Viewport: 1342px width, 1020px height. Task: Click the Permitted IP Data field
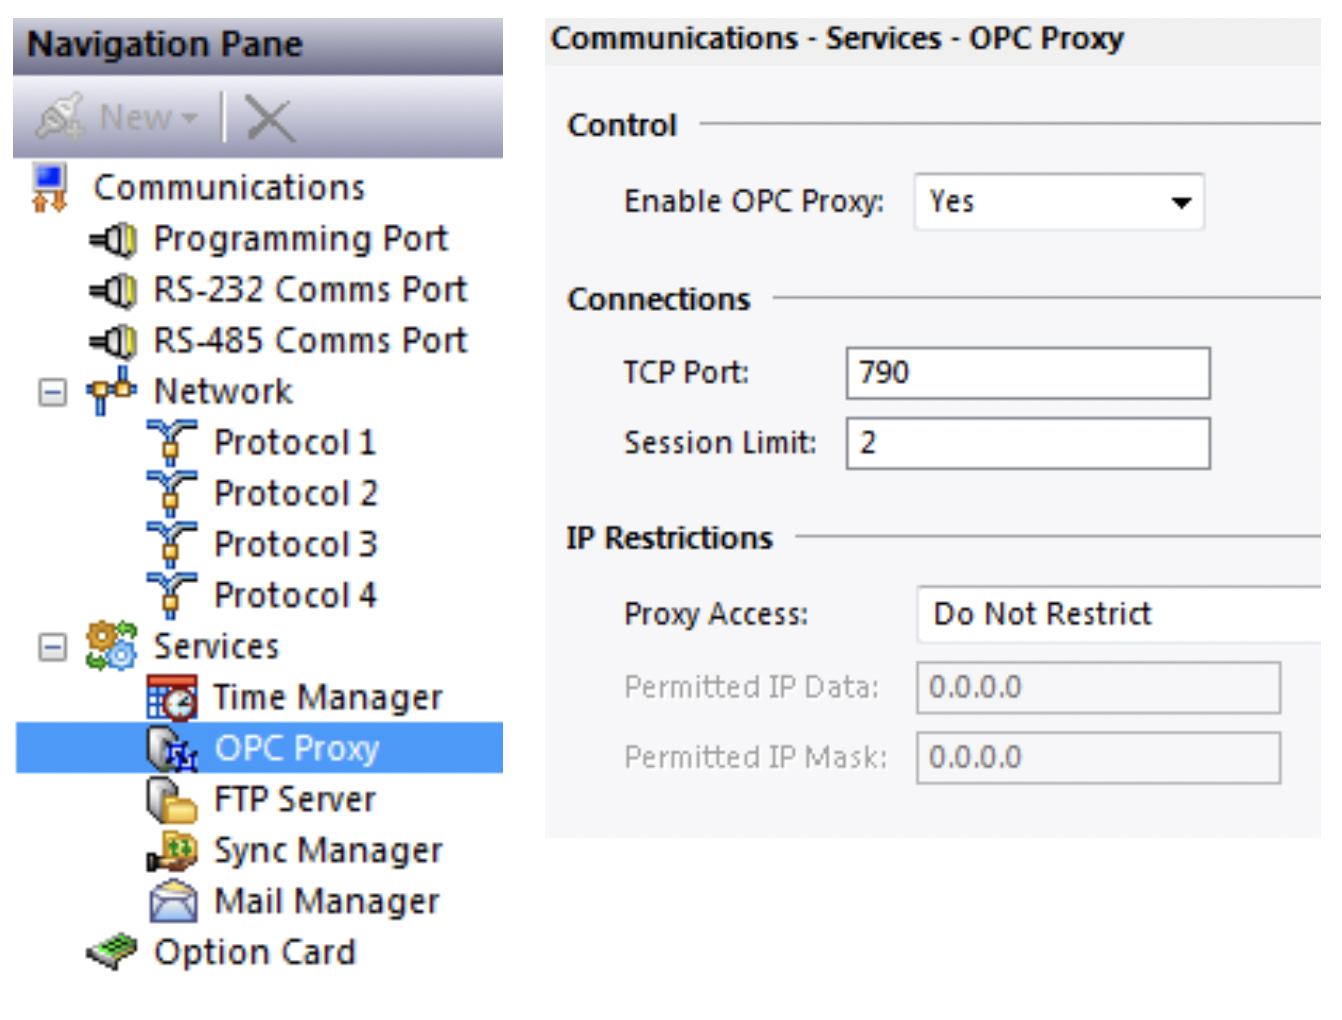pos(1098,687)
